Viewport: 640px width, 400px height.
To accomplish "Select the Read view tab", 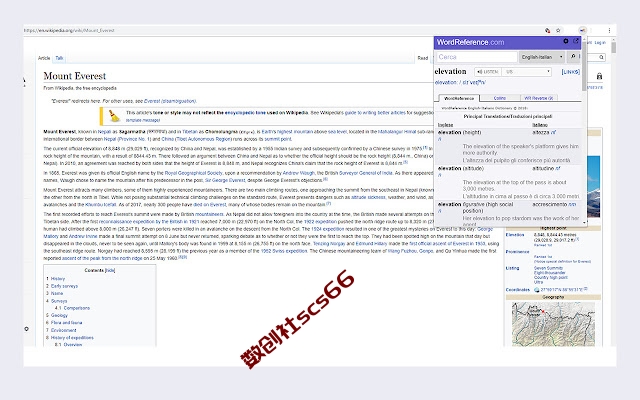I will (x=423, y=58).
